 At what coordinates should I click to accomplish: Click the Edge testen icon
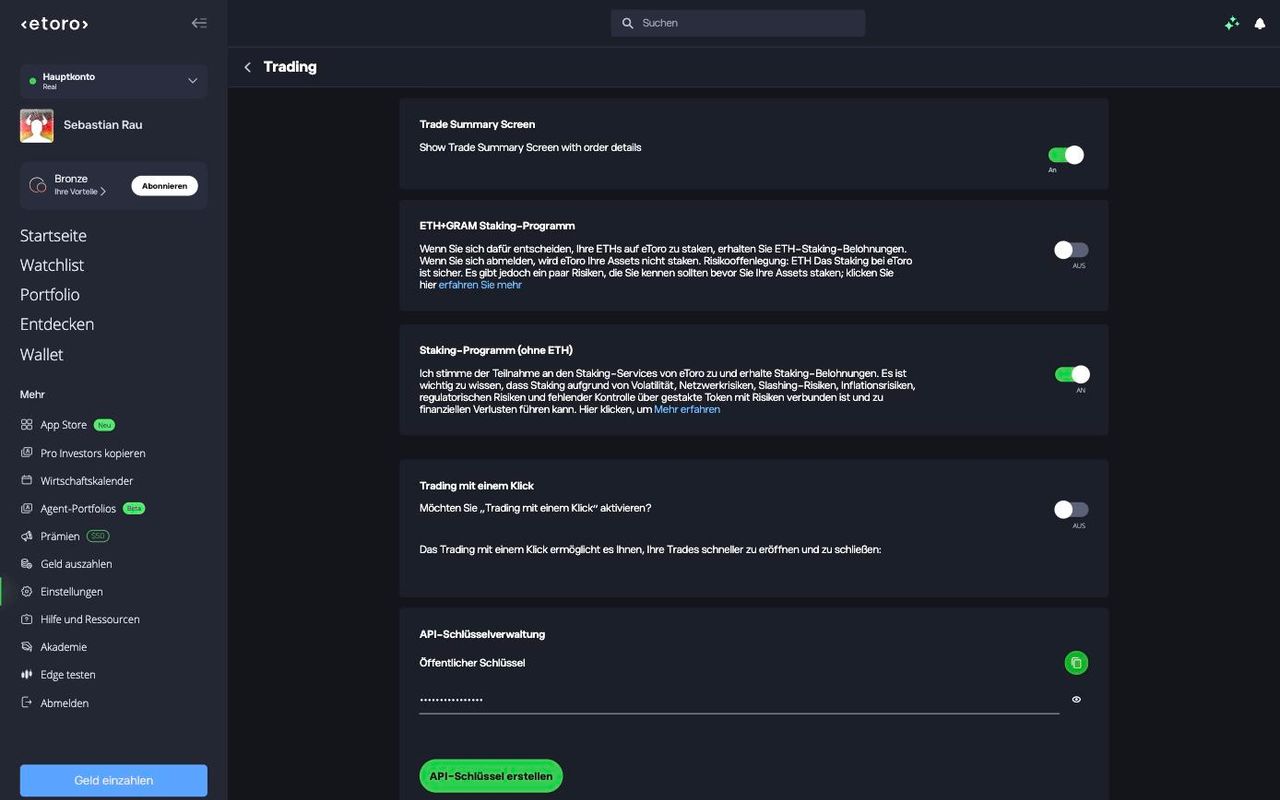click(27, 675)
